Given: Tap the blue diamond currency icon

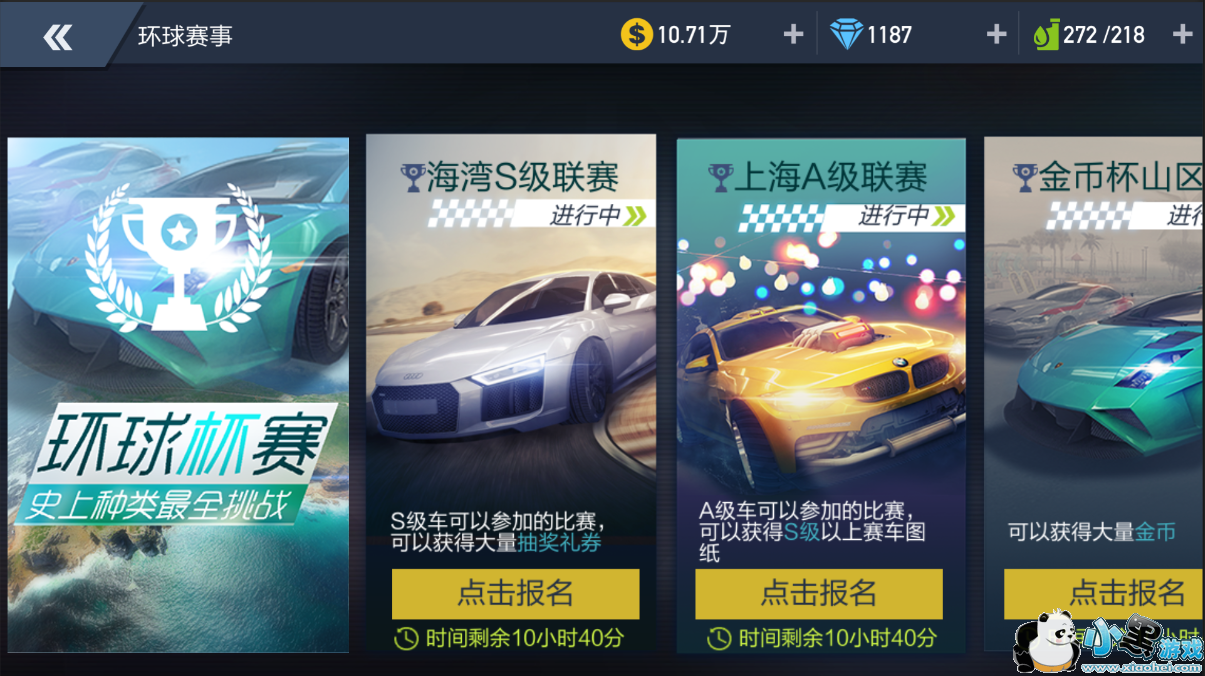Looking at the screenshot, I should coord(846,35).
